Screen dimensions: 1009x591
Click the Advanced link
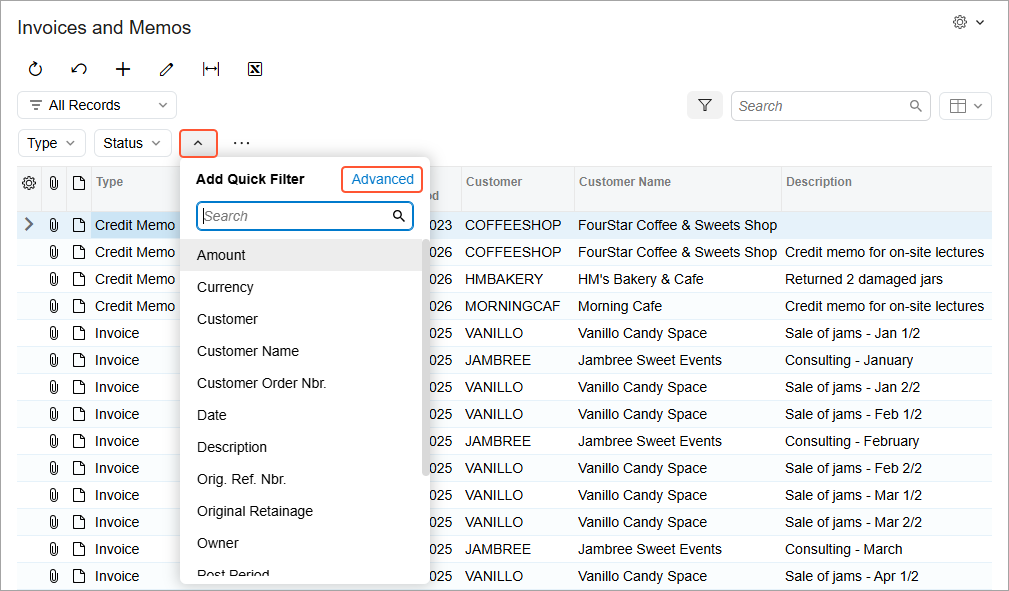point(382,179)
